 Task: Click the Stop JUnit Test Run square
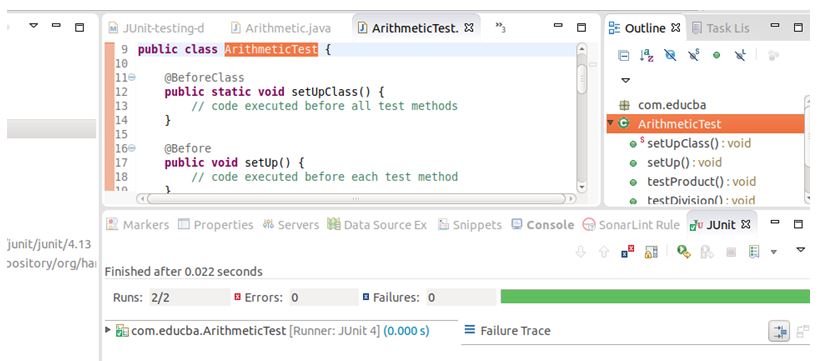click(731, 252)
